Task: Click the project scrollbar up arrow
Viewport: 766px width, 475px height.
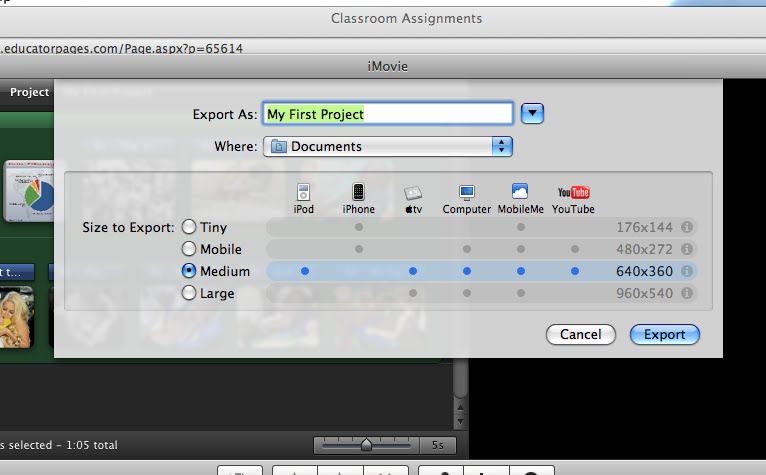Action: [x=460, y=407]
